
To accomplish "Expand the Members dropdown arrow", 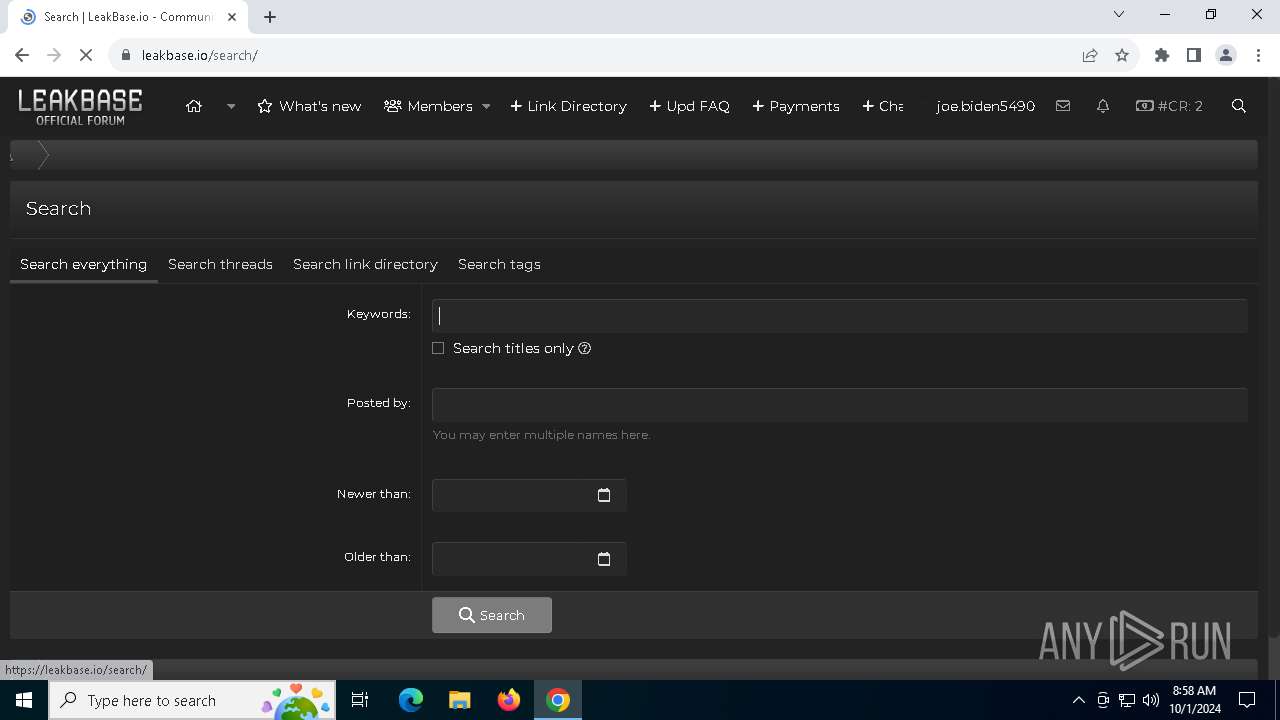I will click(x=486, y=106).
